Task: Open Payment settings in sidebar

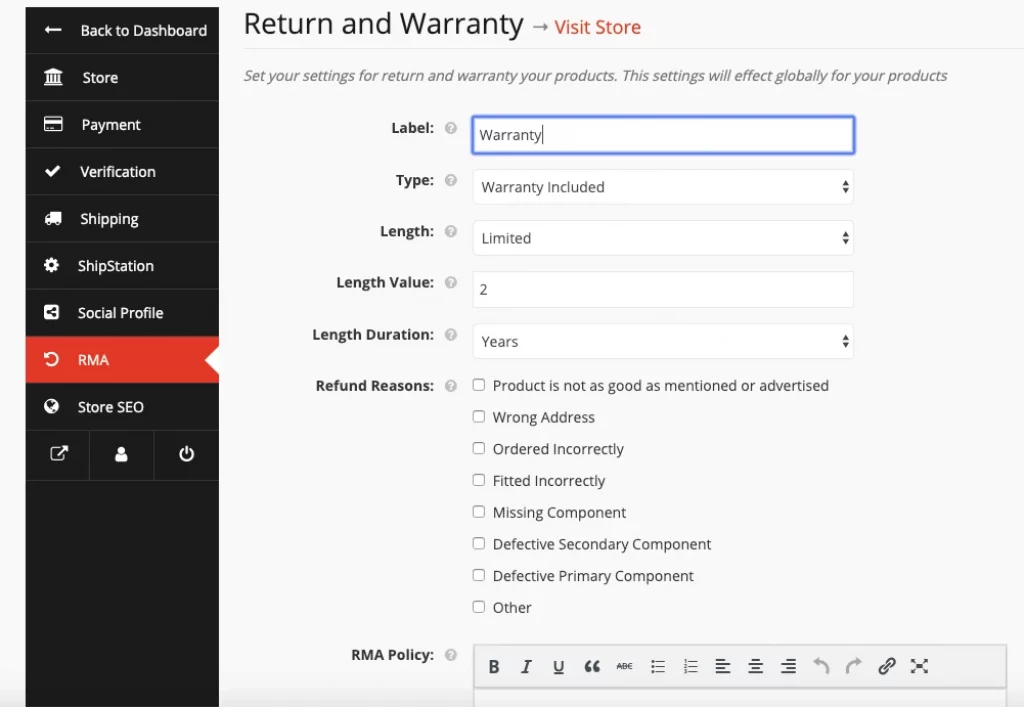Action: click(x=122, y=124)
